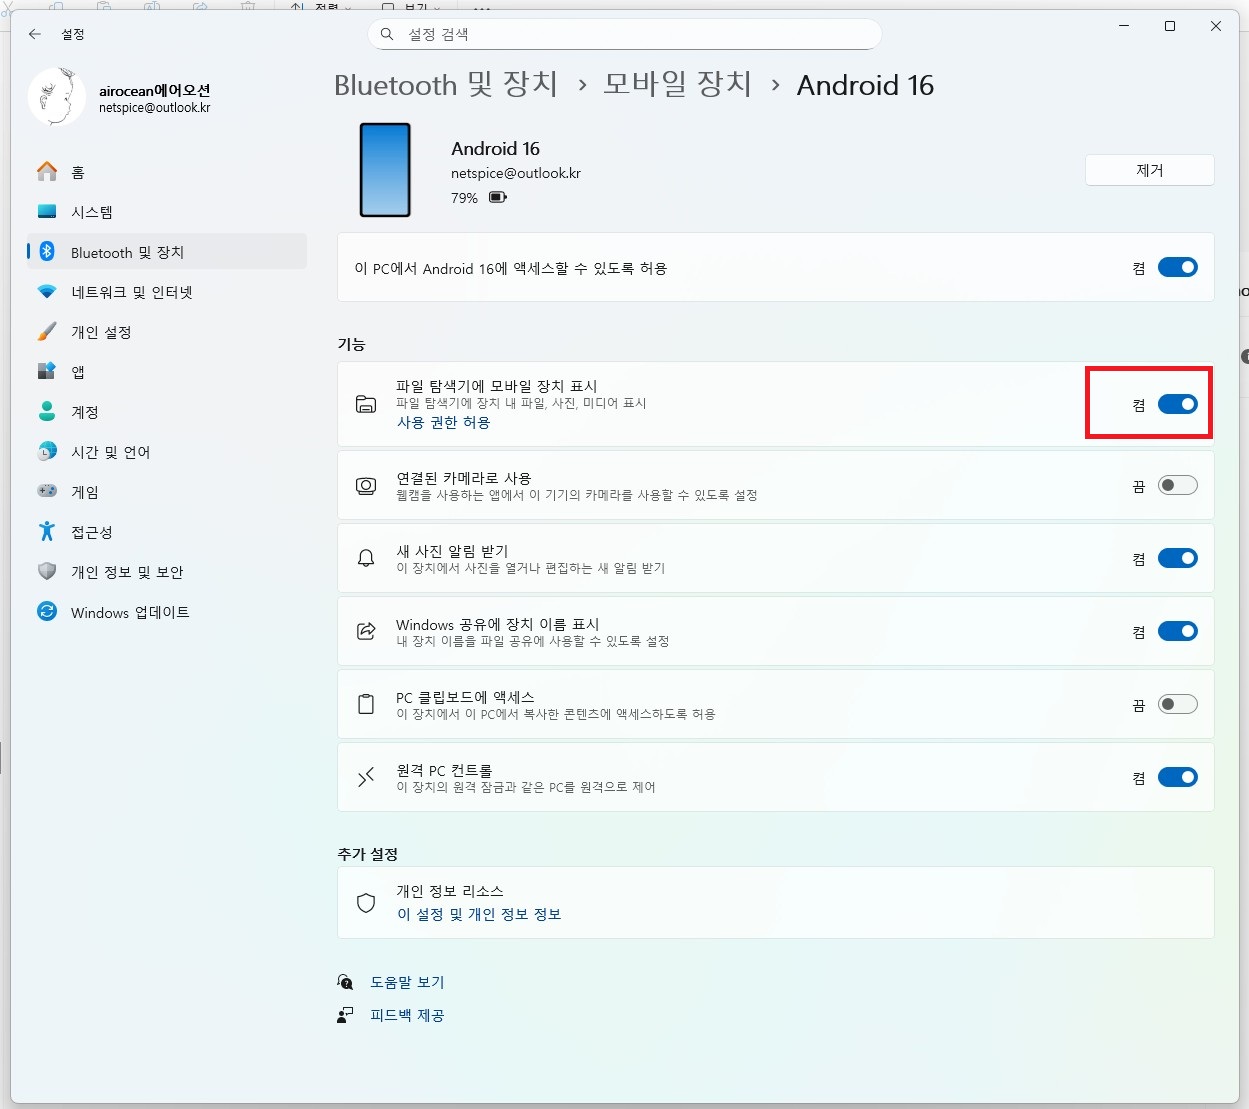Click the 개인 설정 paintbrush icon
The height and width of the screenshot is (1109, 1249).
pos(47,332)
